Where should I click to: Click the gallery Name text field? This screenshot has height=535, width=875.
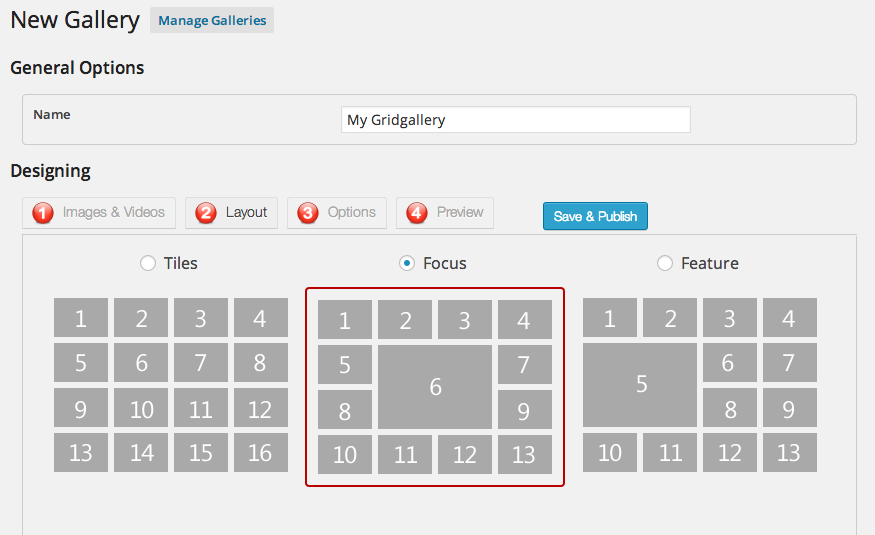pos(515,120)
